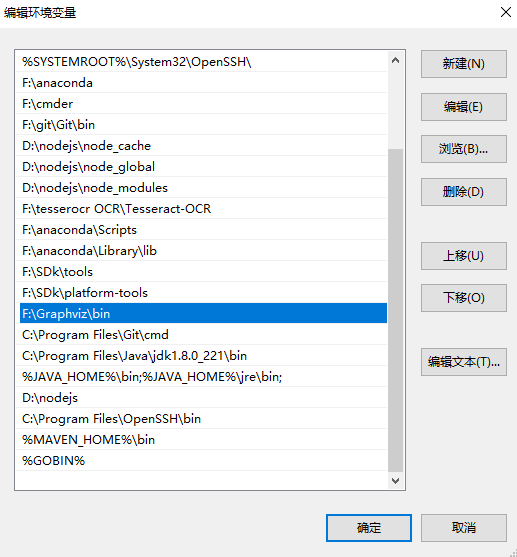Click highlighted F:\Graphviz\bin entry
The width and height of the screenshot is (517, 557).
point(203,313)
